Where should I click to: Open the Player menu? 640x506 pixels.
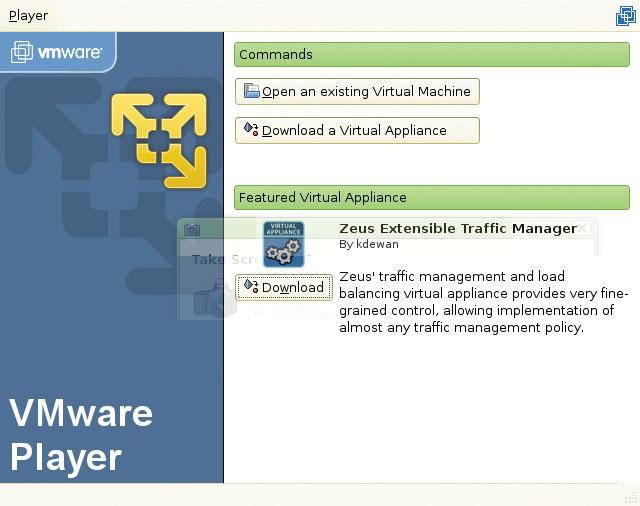28,16
